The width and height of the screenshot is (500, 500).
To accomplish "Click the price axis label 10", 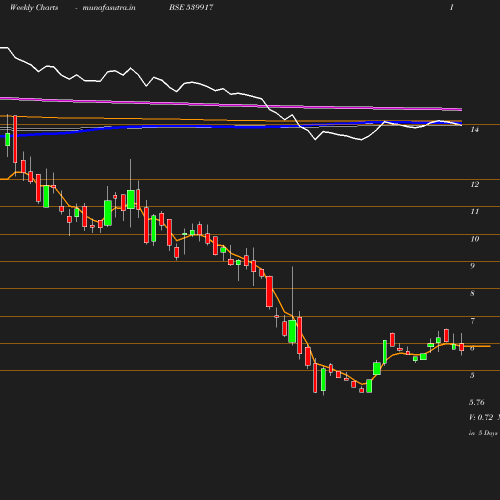I will [475, 239].
